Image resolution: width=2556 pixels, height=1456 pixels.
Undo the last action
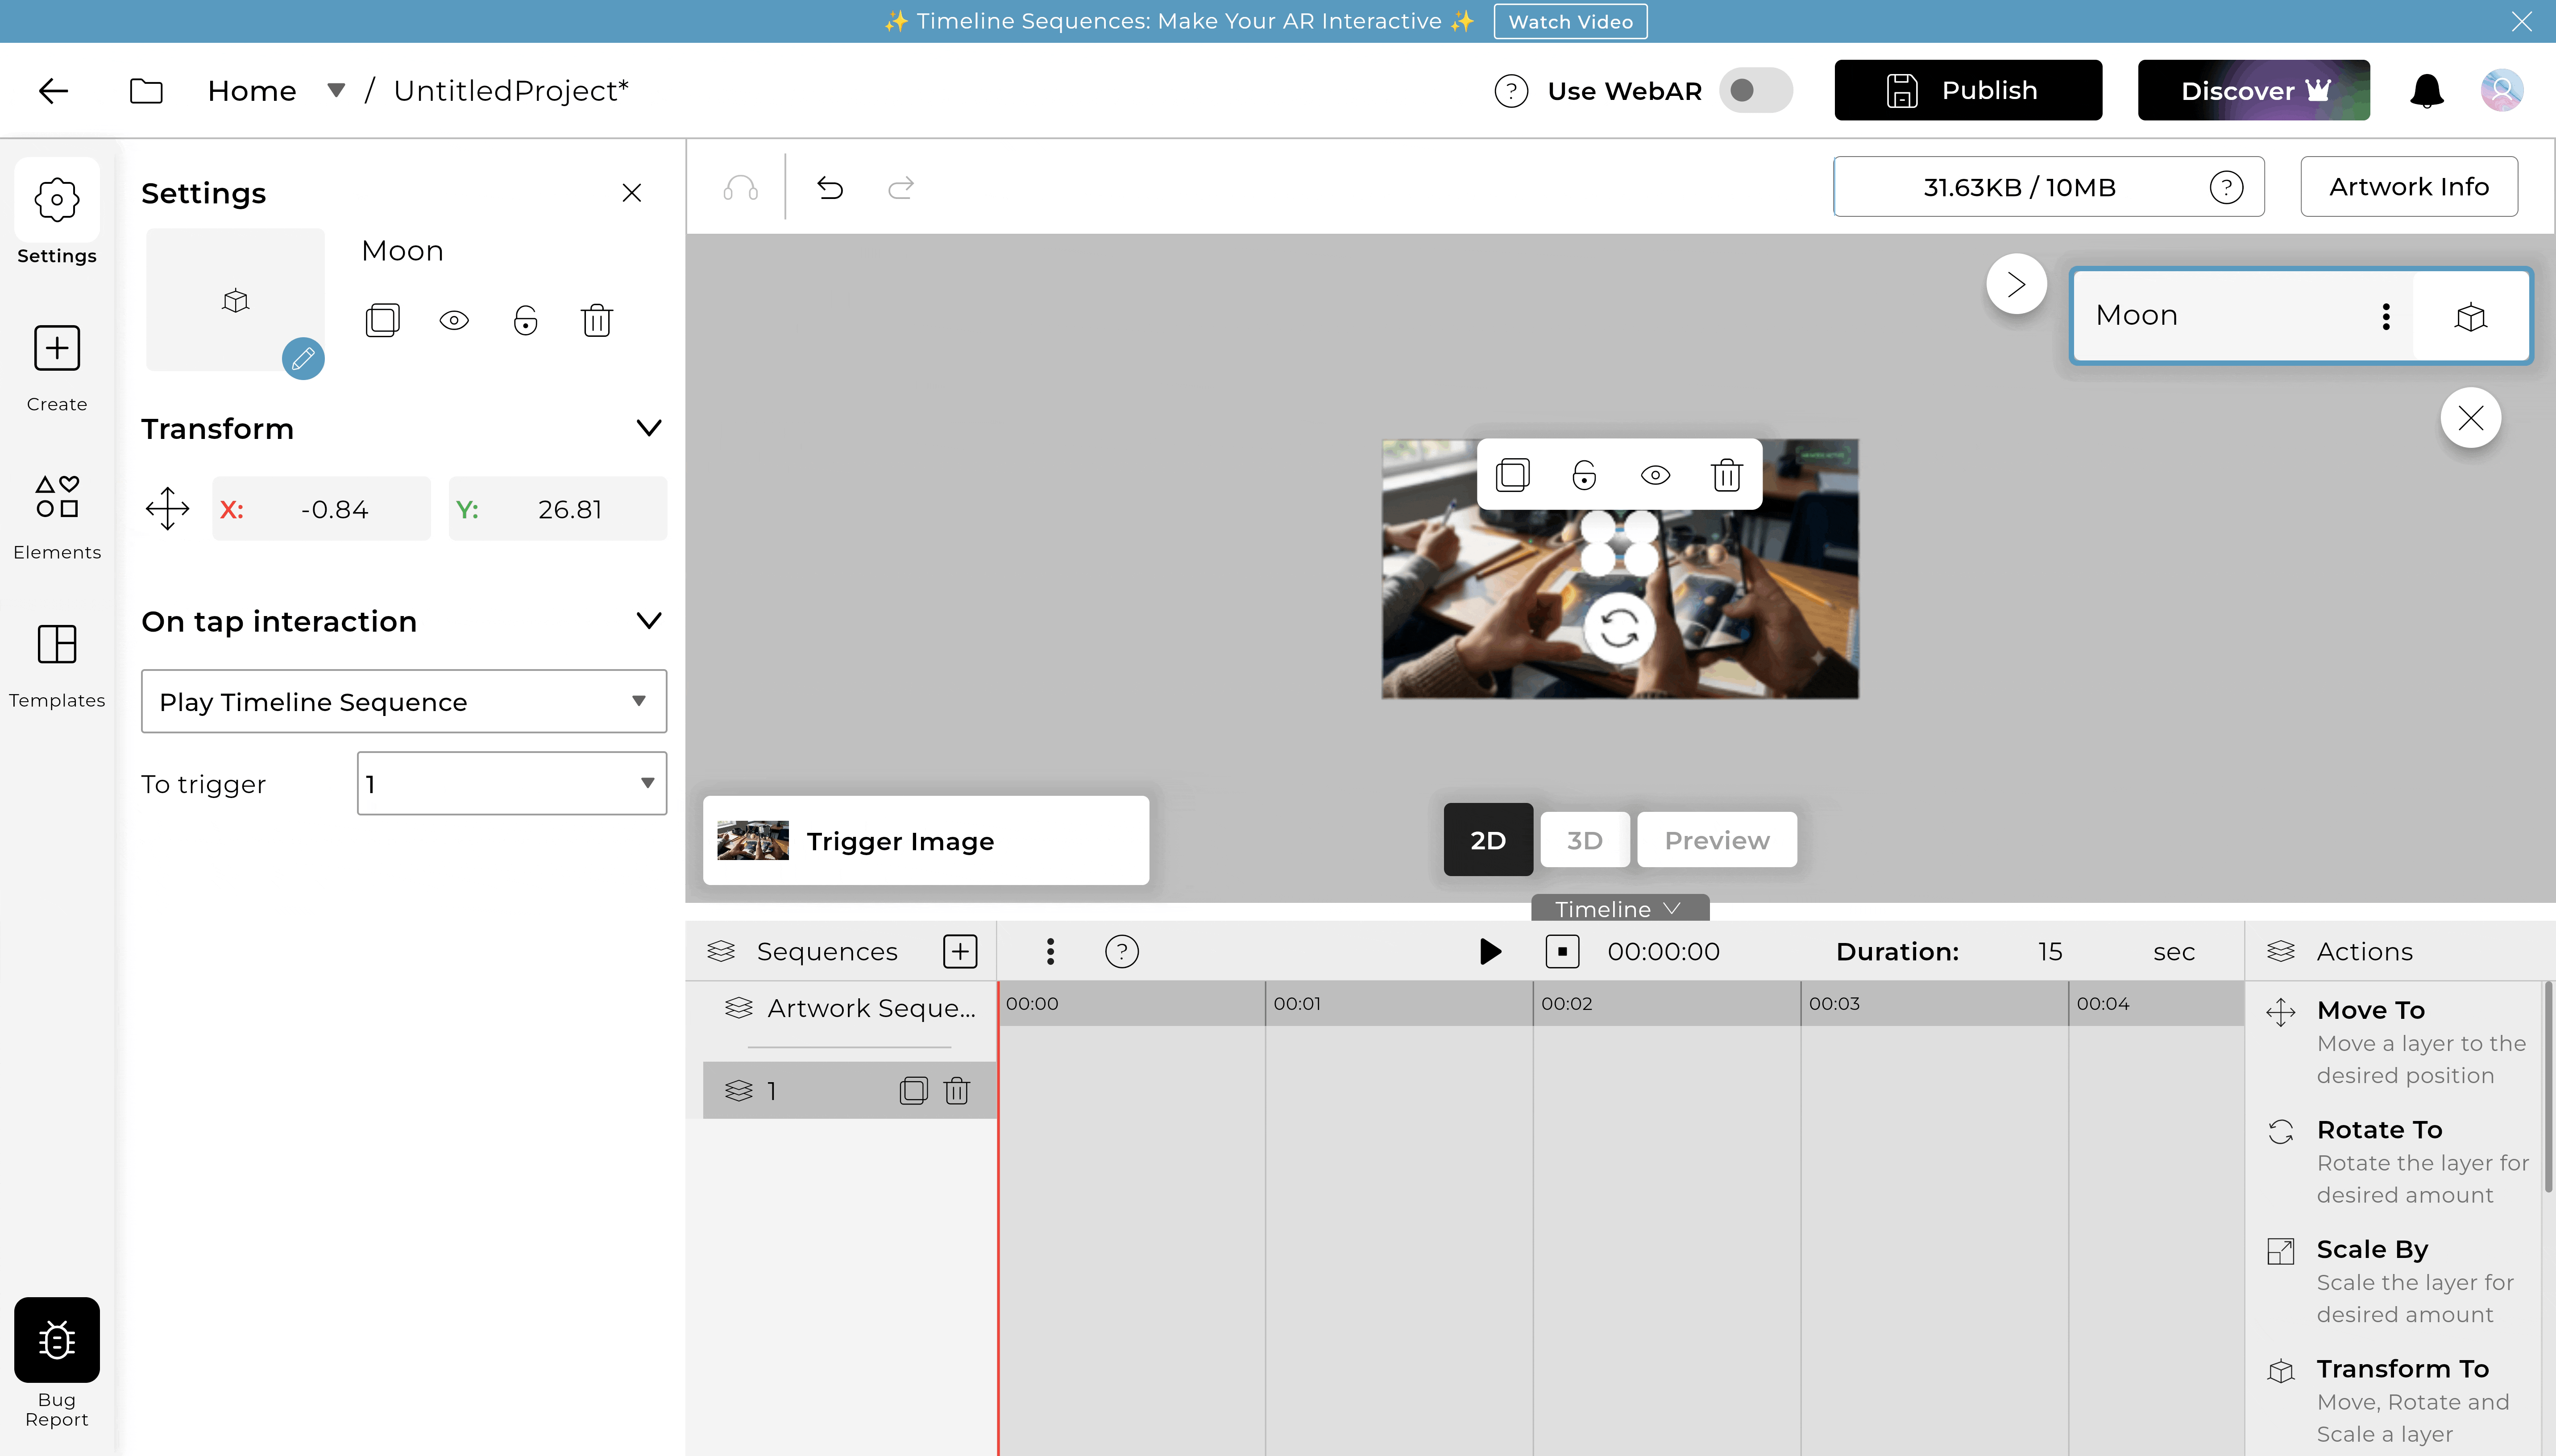click(x=830, y=188)
